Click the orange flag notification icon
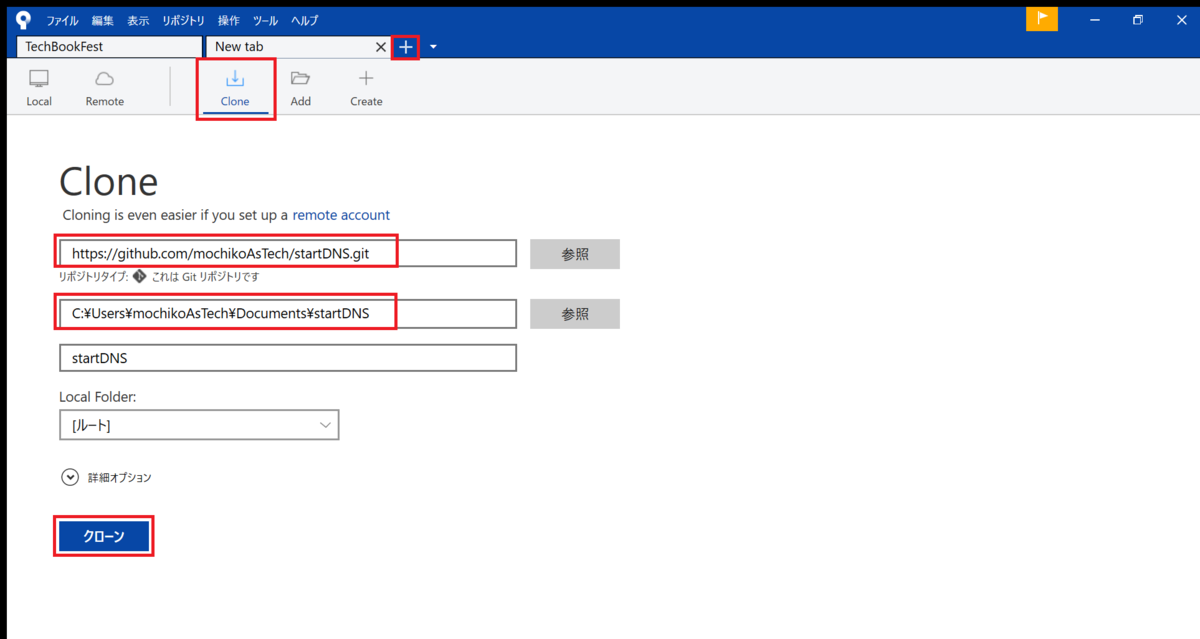 pos(1042,20)
